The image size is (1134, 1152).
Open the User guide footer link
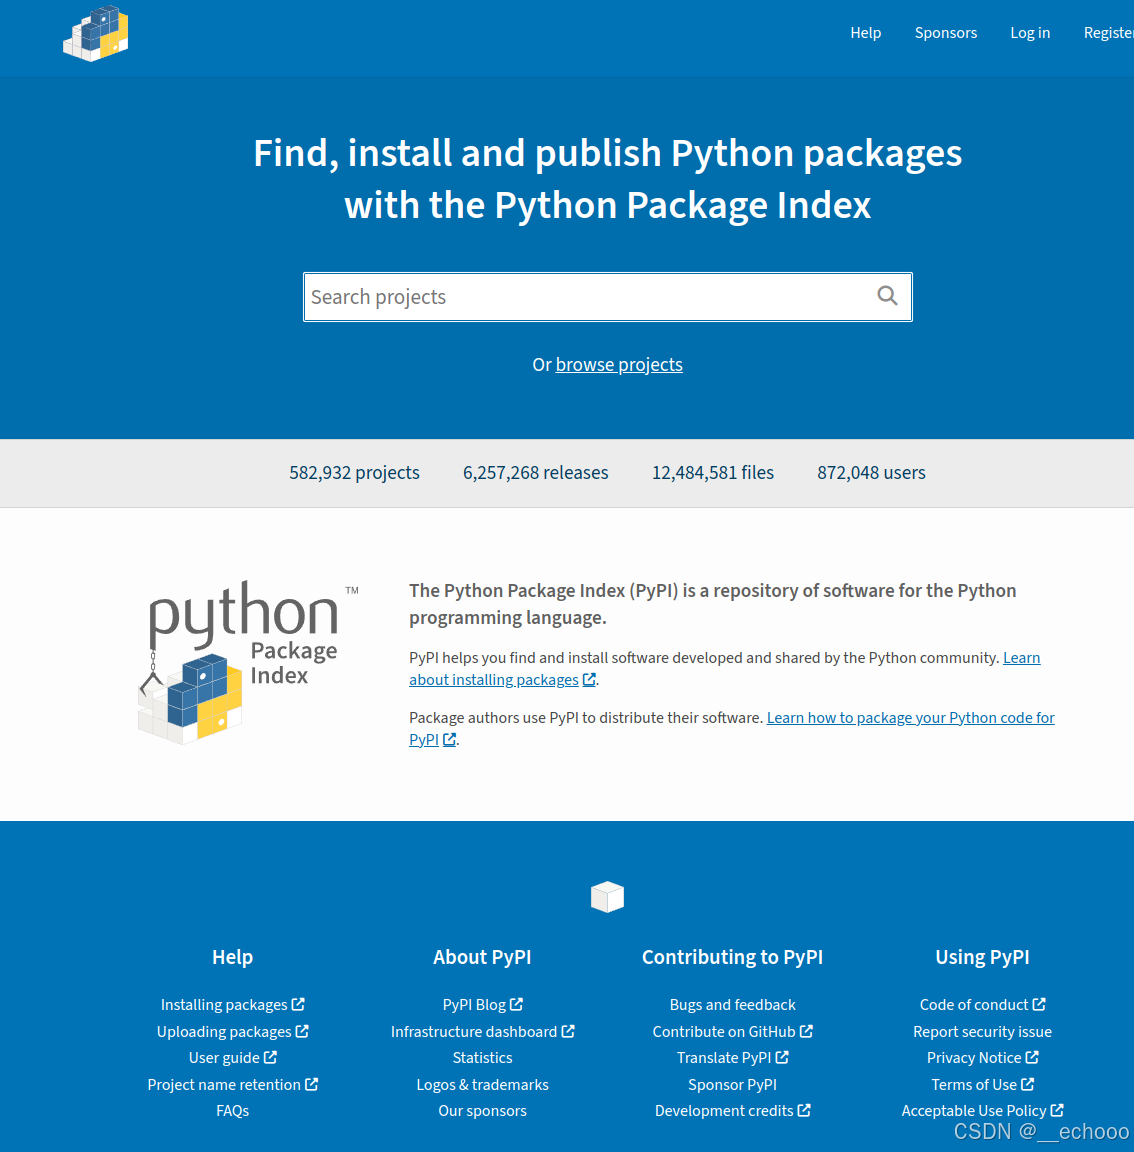point(224,1058)
